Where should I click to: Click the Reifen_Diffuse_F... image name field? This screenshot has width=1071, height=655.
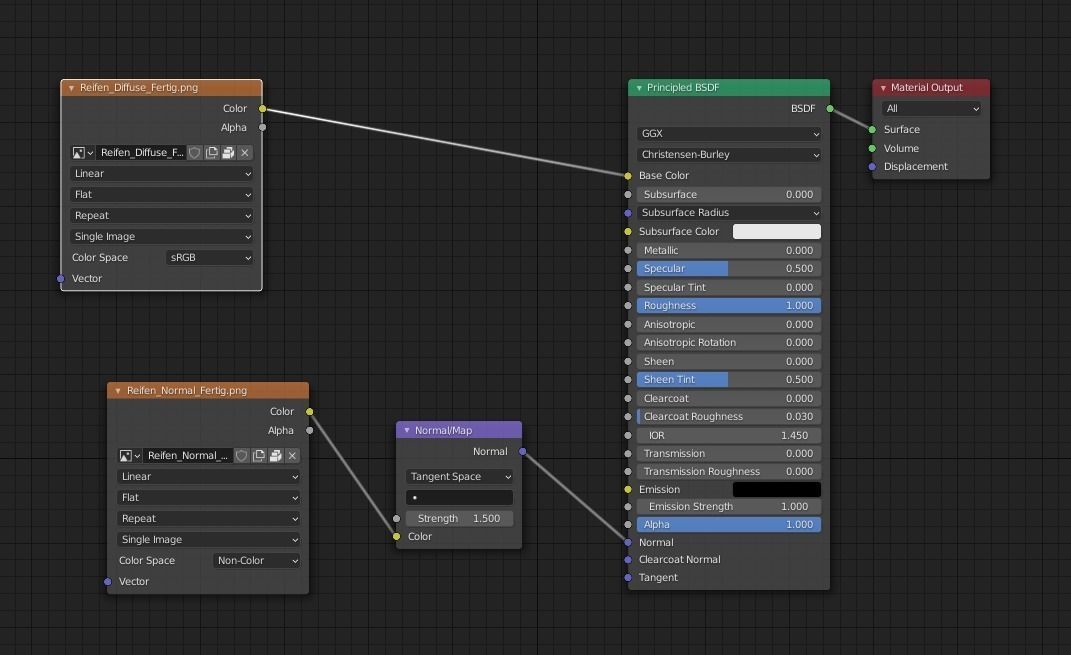pos(141,152)
